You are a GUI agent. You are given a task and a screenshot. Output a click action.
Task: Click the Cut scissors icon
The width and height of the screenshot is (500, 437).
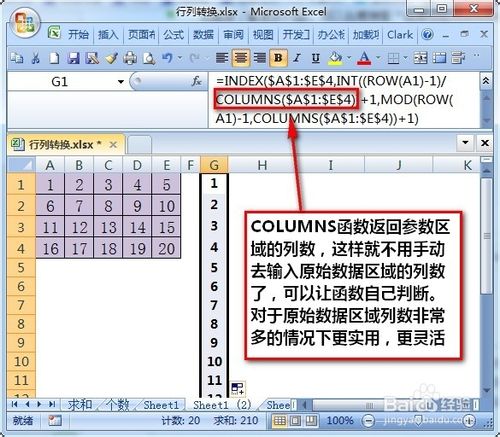pyautogui.click(x=35, y=58)
